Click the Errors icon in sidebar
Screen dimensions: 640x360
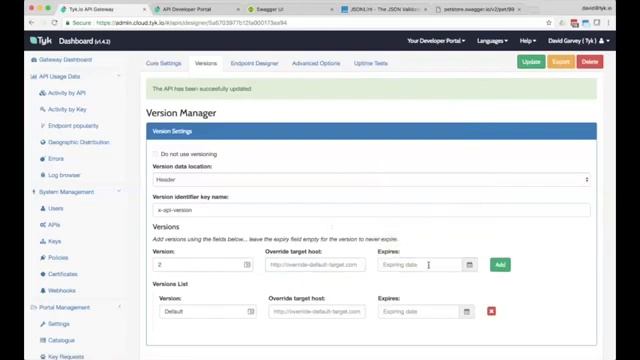tap(42, 159)
